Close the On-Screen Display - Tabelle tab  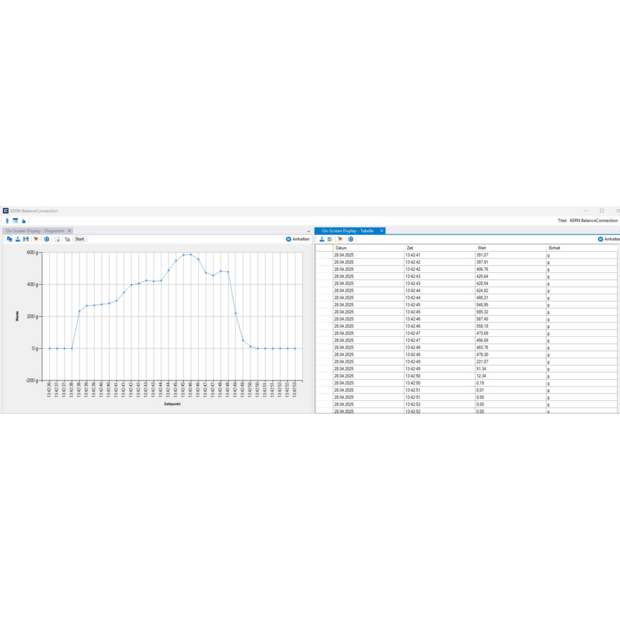[x=382, y=230]
